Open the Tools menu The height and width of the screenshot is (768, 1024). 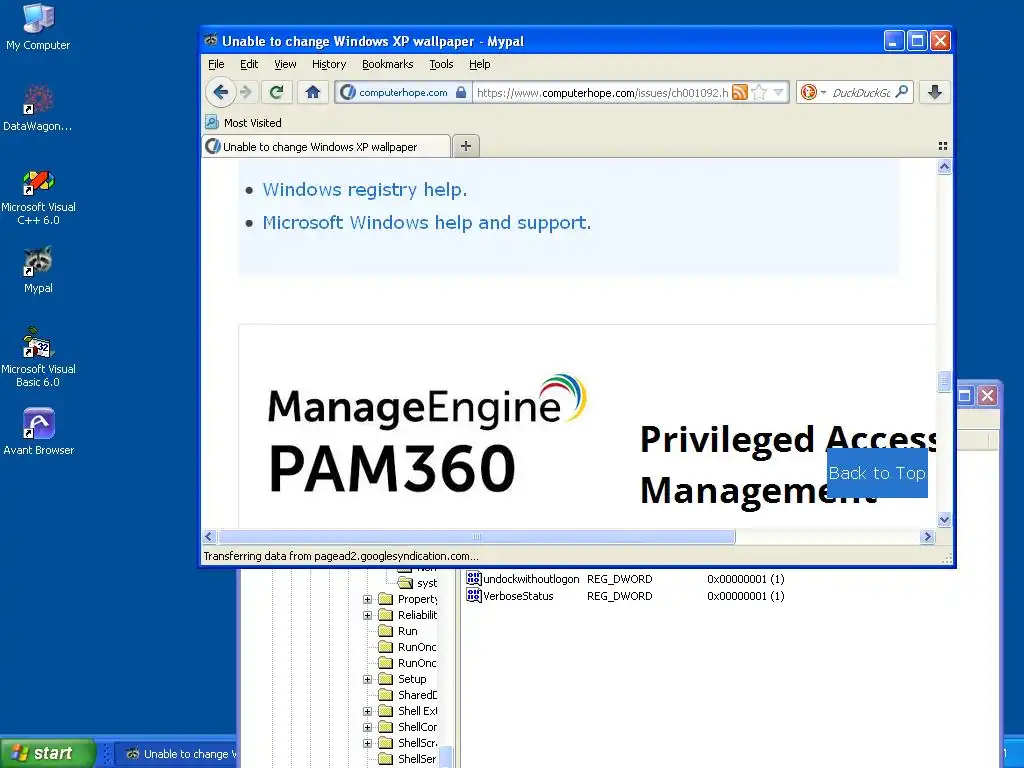[x=441, y=64]
